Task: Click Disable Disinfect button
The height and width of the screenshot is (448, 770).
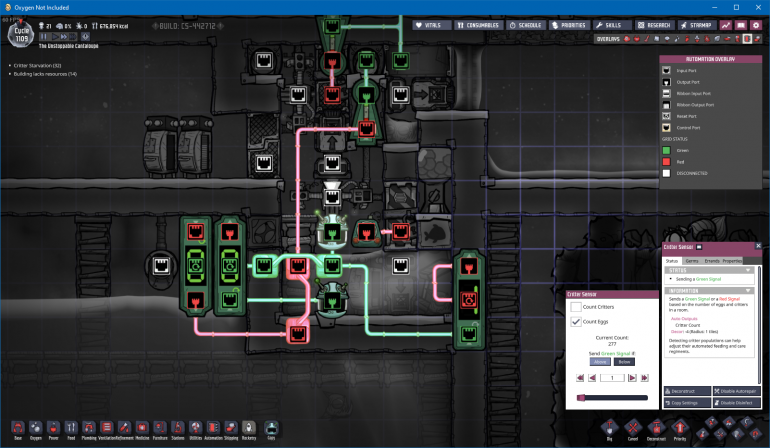Action: coord(737,403)
